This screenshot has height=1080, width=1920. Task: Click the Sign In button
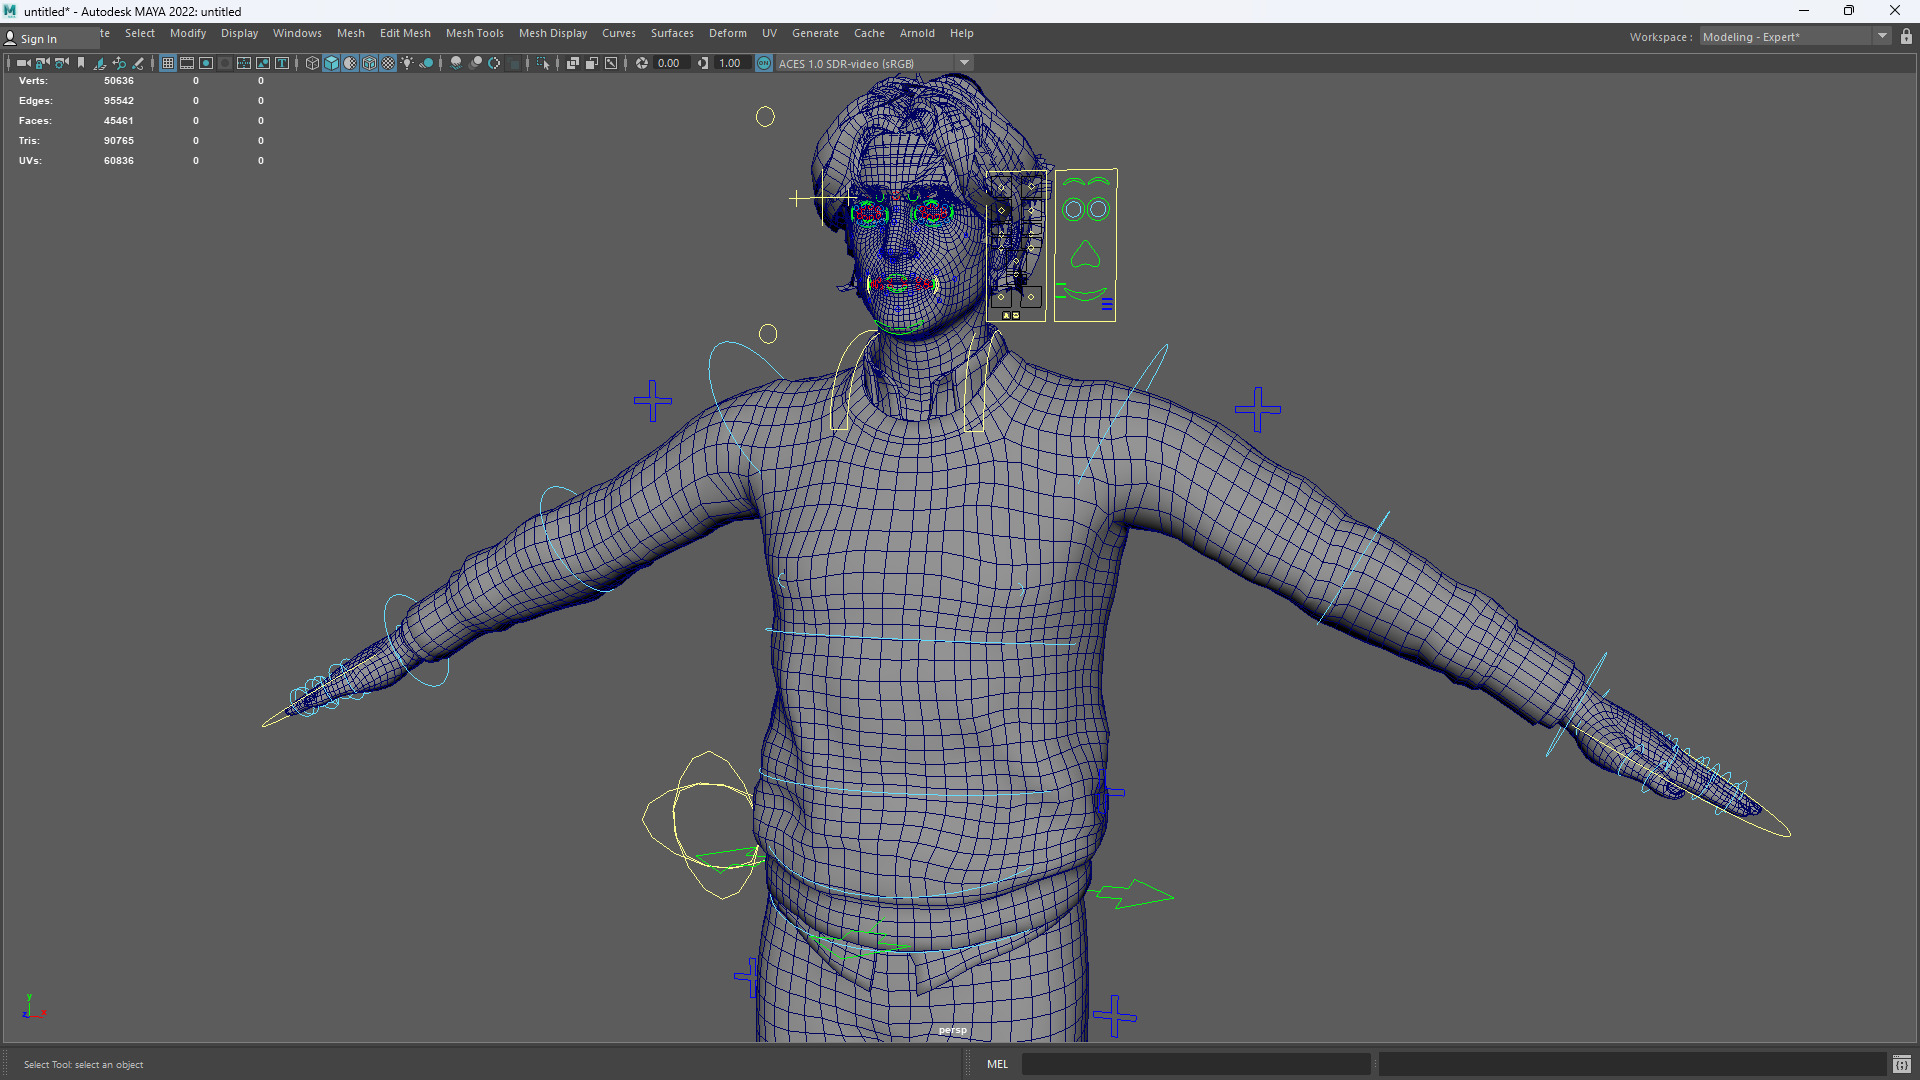click(x=40, y=39)
